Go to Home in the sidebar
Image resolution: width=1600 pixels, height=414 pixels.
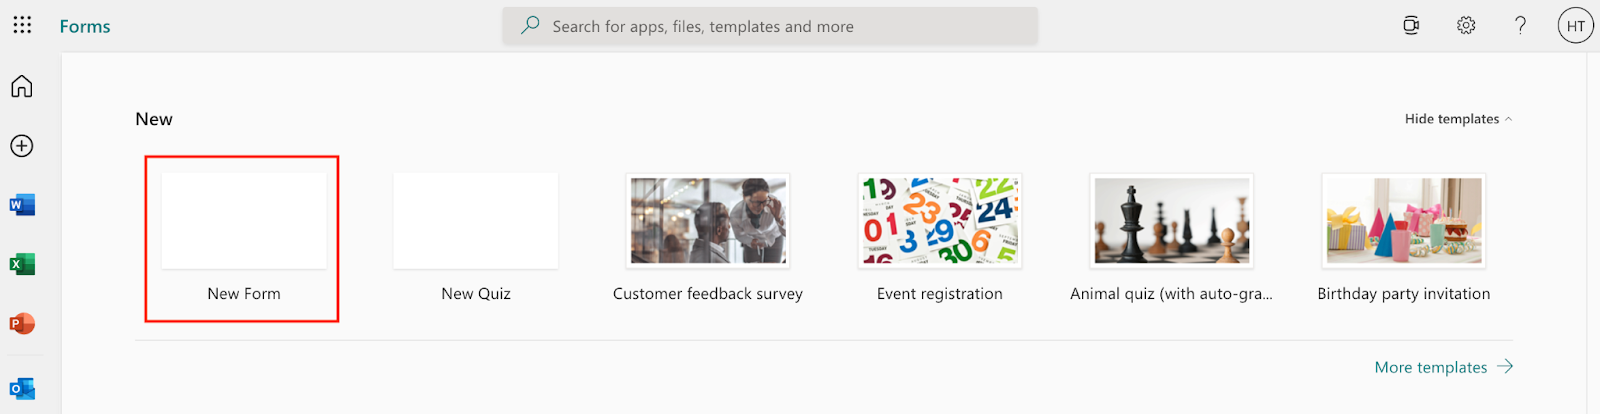tap(22, 87)
